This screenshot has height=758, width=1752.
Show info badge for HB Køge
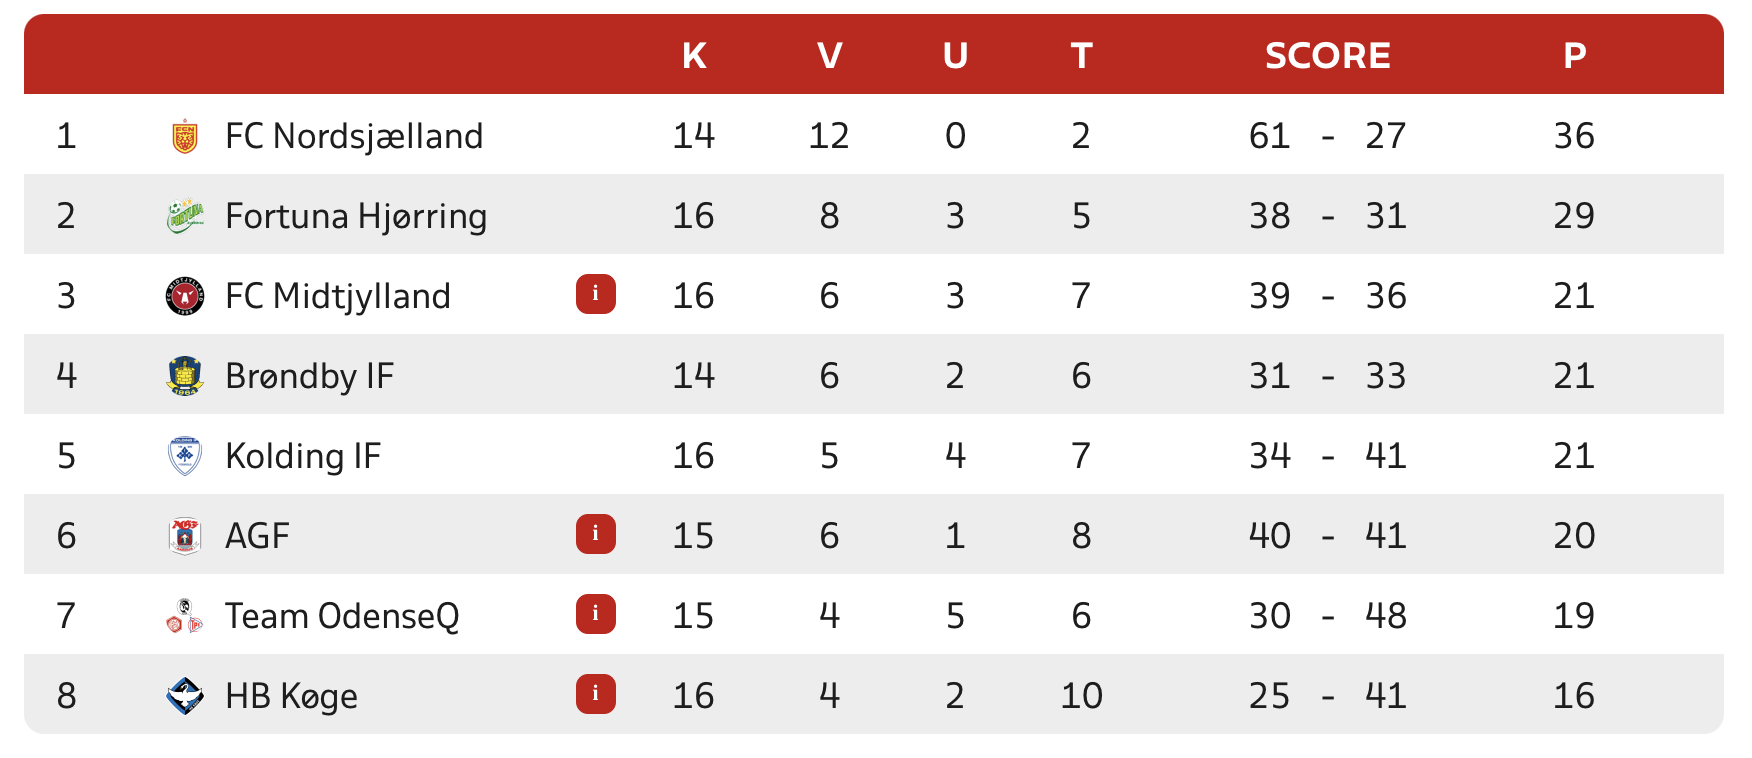[x=595, y=694]
